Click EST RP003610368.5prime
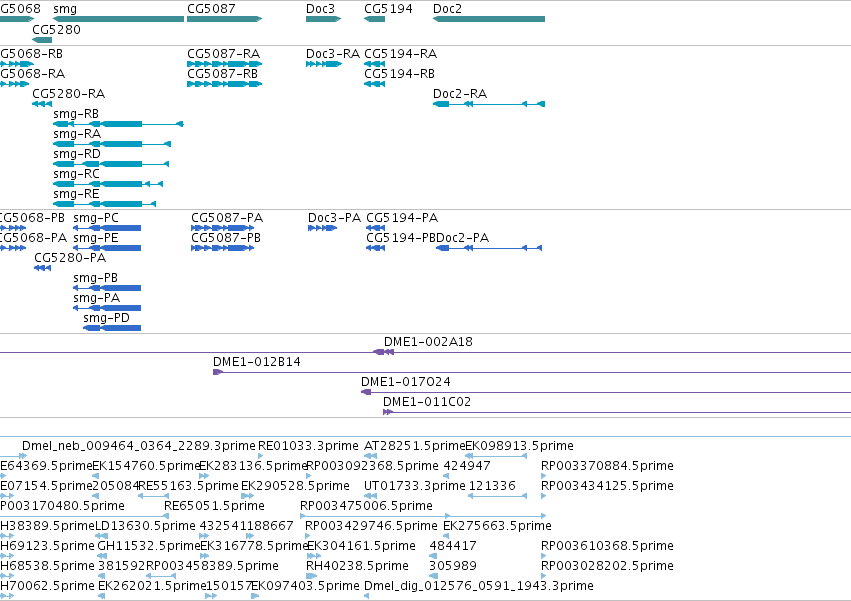This screenshot has width=851, height=601. click(544, 556)
